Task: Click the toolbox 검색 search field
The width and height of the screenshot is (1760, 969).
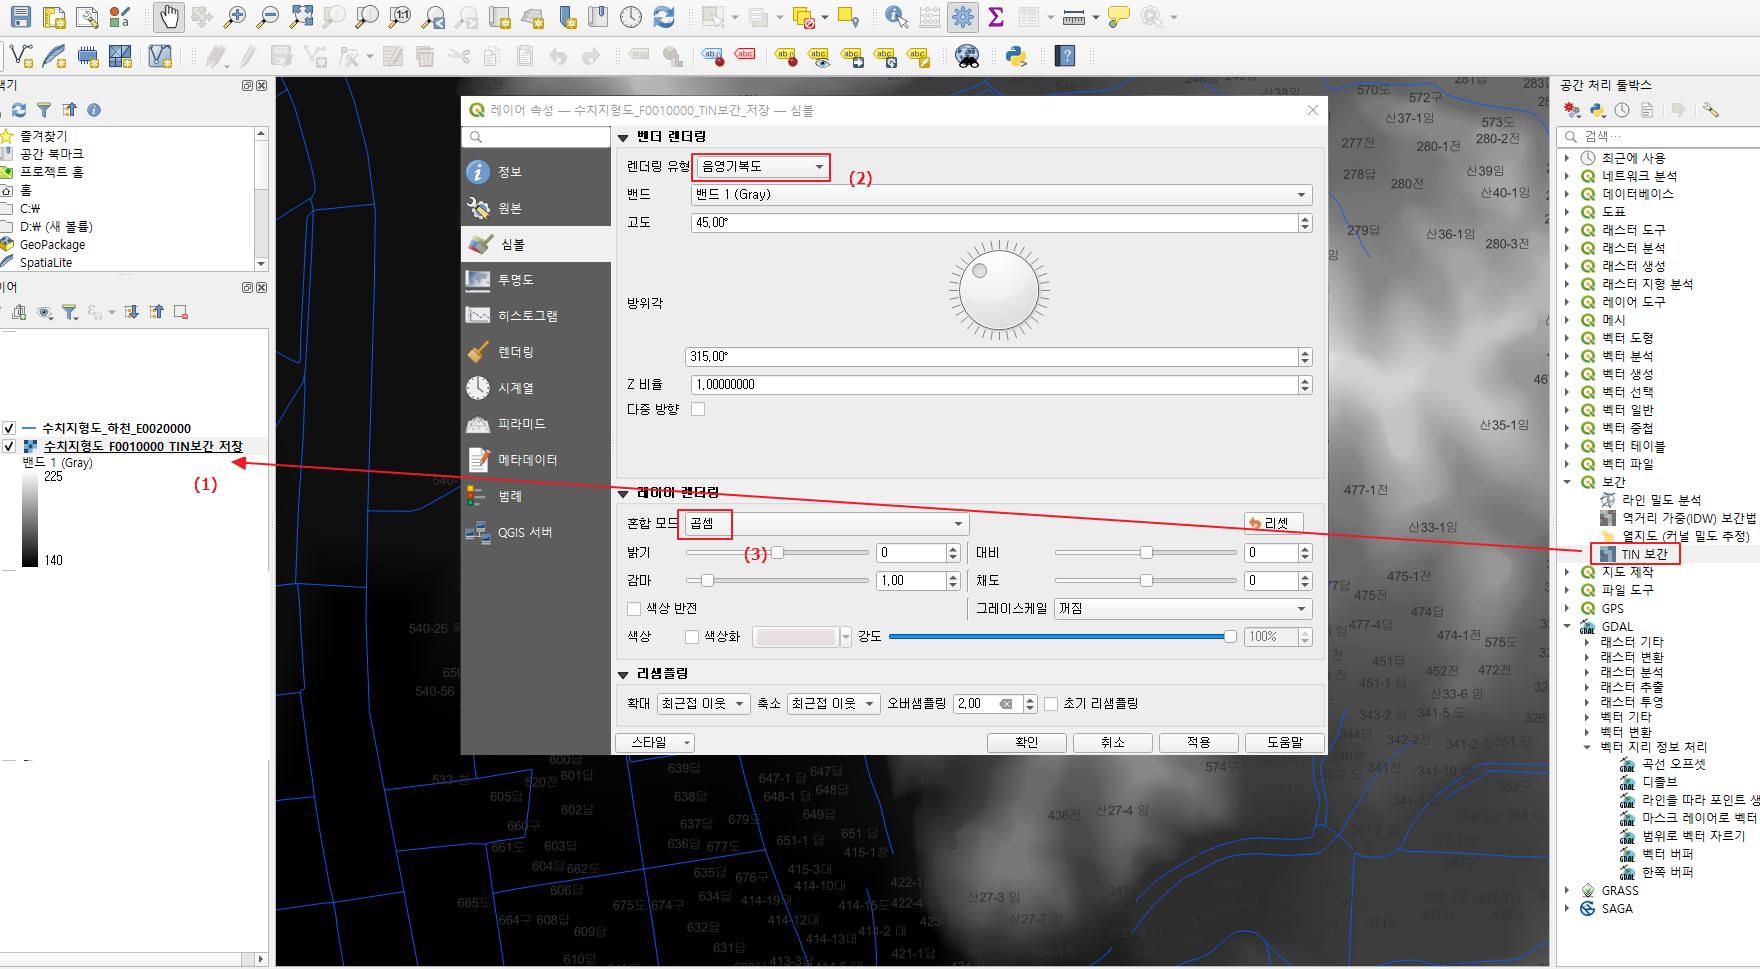Action: pos(1660,136)
